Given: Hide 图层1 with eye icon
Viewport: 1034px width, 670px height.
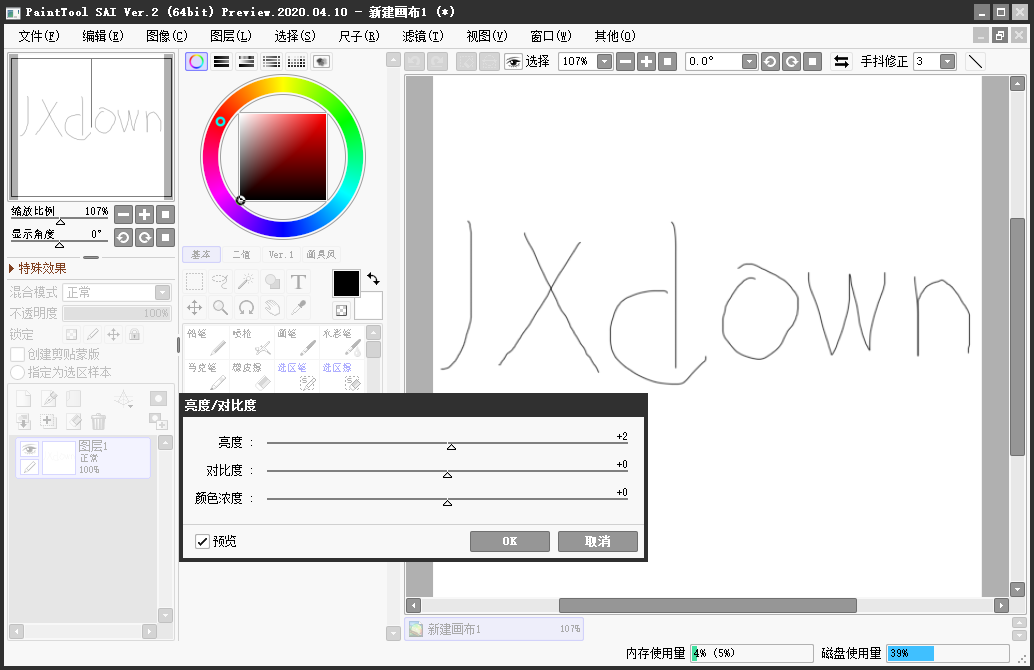Looking at the screenshot, I should [x=29, y=449].
